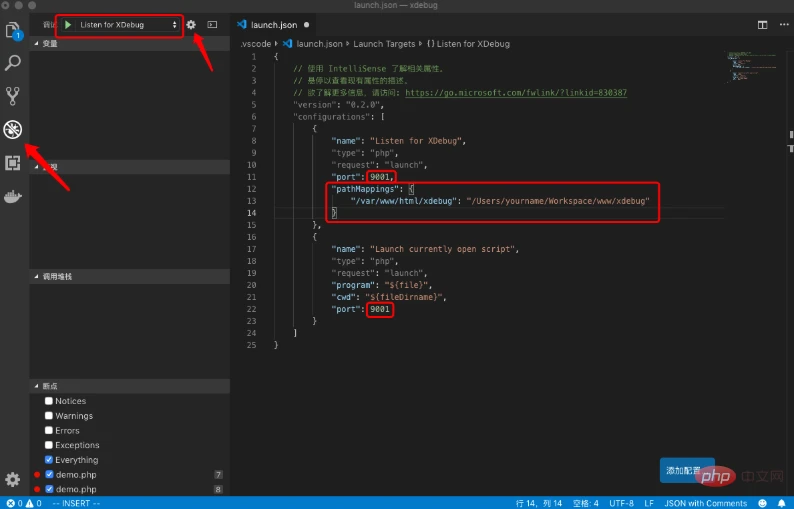The height and width of the screenshot is (509, 794).
Task: Click line and column indicator 行 14
Action: (x=539, y=503)
